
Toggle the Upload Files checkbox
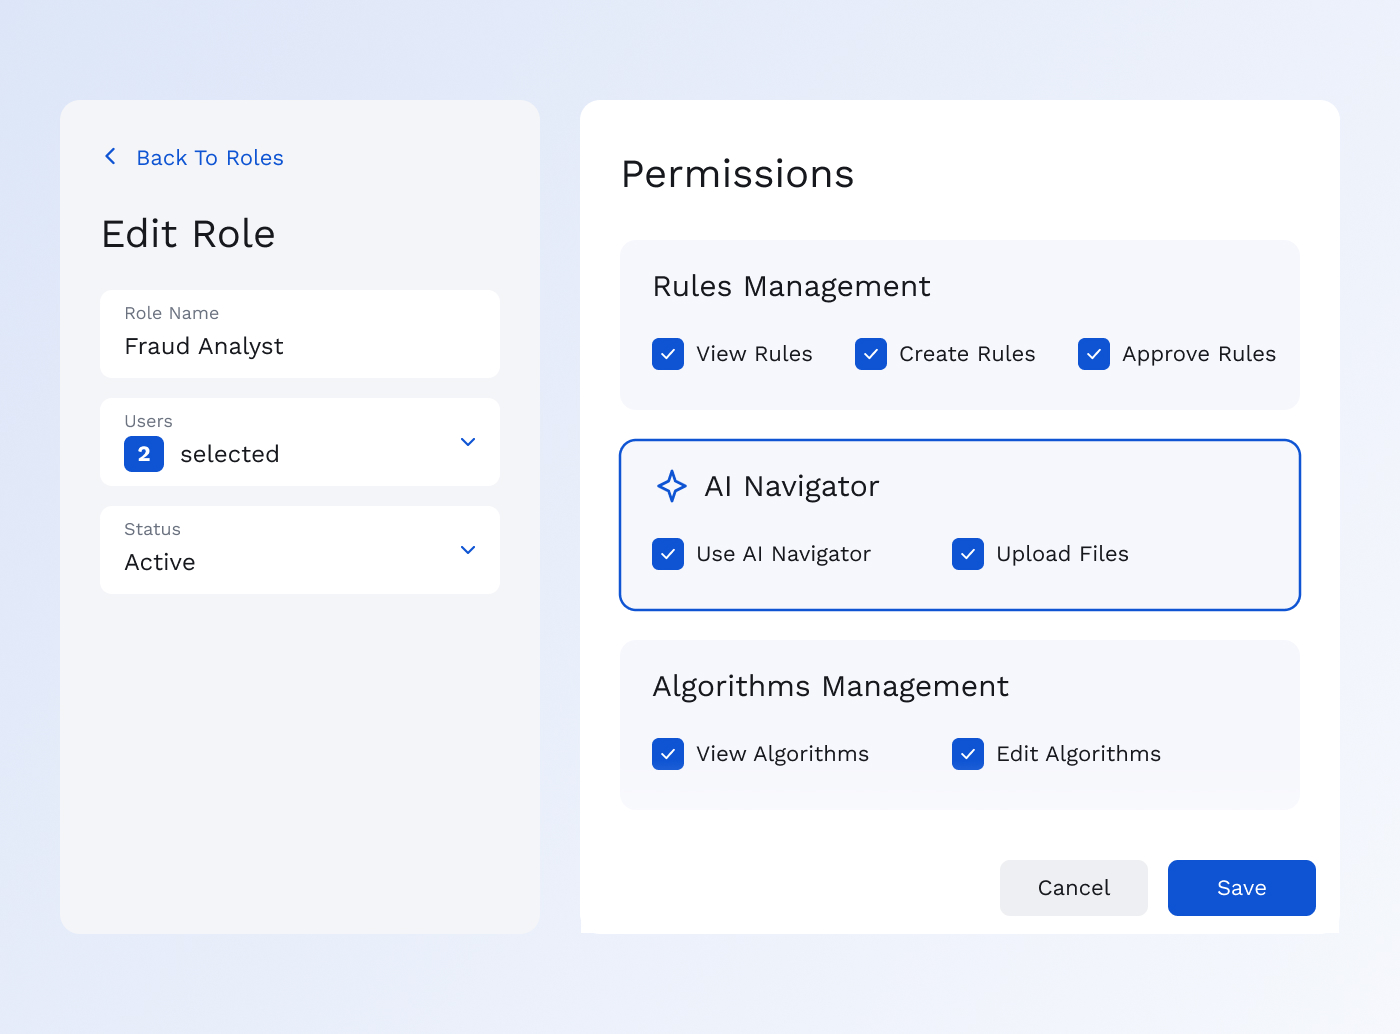(968, 554)
